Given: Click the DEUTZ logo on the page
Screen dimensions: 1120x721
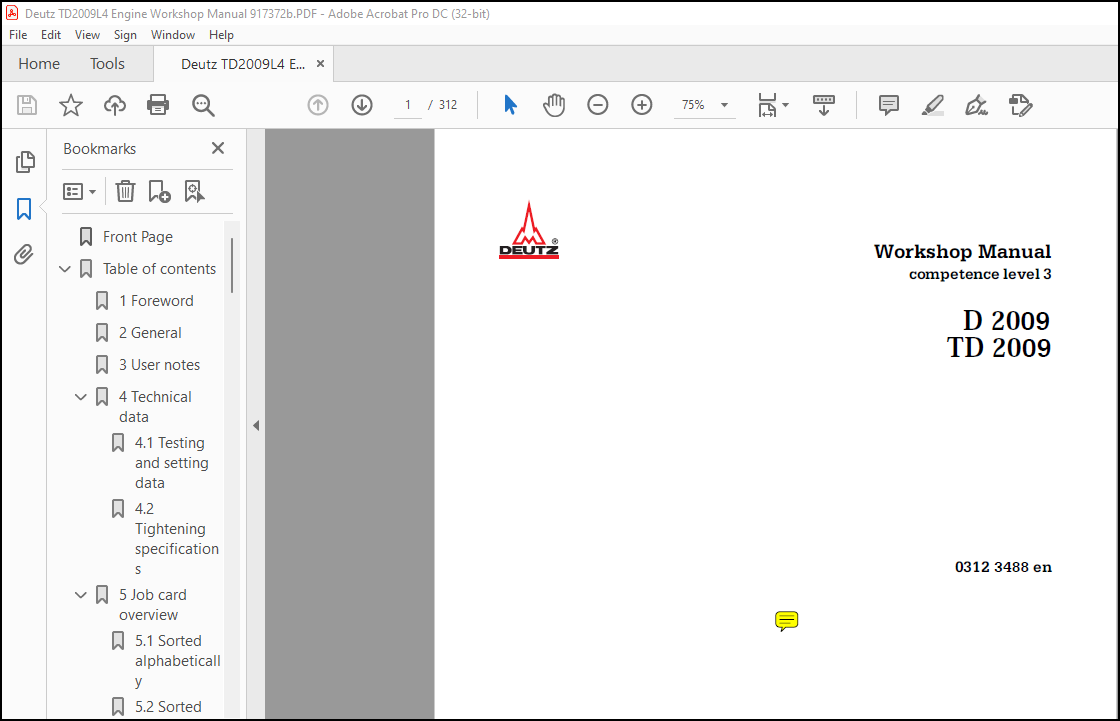Looking at the screenshot, I should coord(529,230).
